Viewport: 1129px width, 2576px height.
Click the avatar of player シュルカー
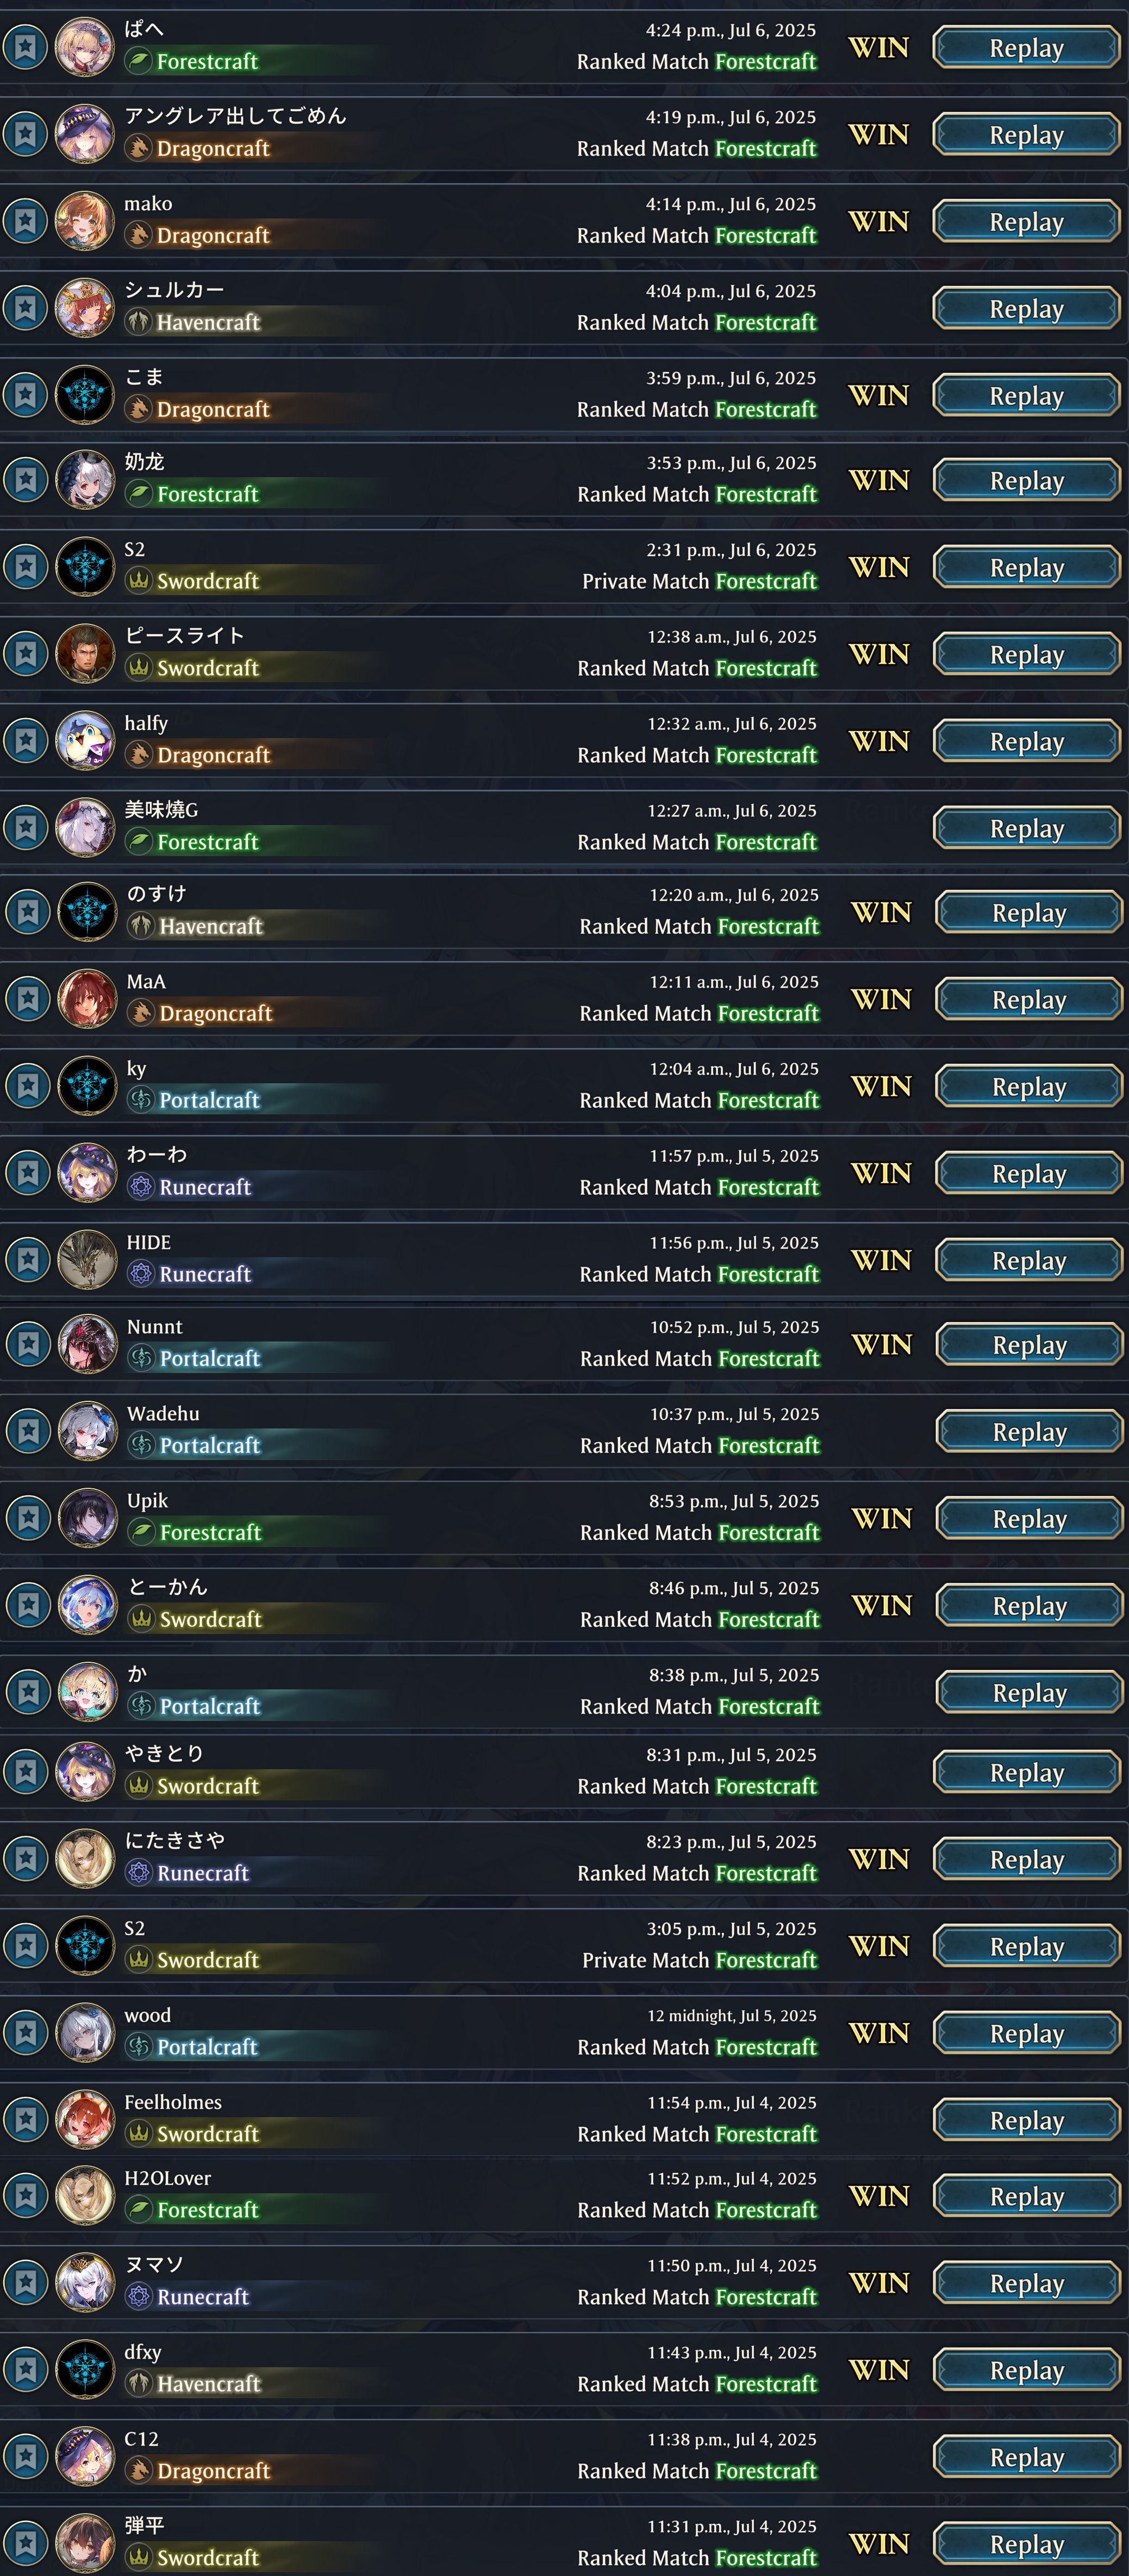point(85,307)
